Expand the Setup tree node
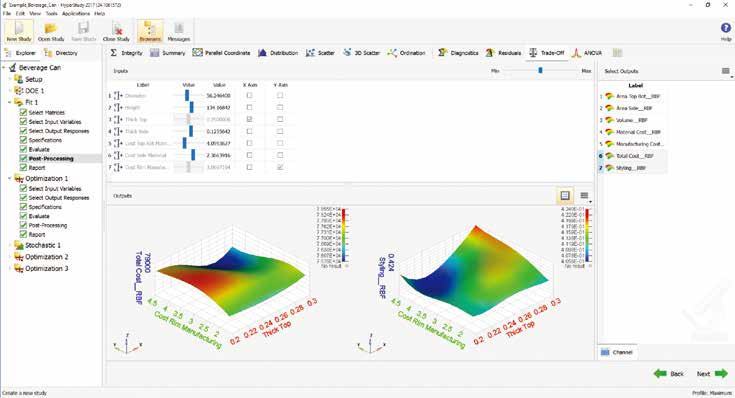Image resolution: width=735 pixels, height=398 pixels. pos(10,79)
